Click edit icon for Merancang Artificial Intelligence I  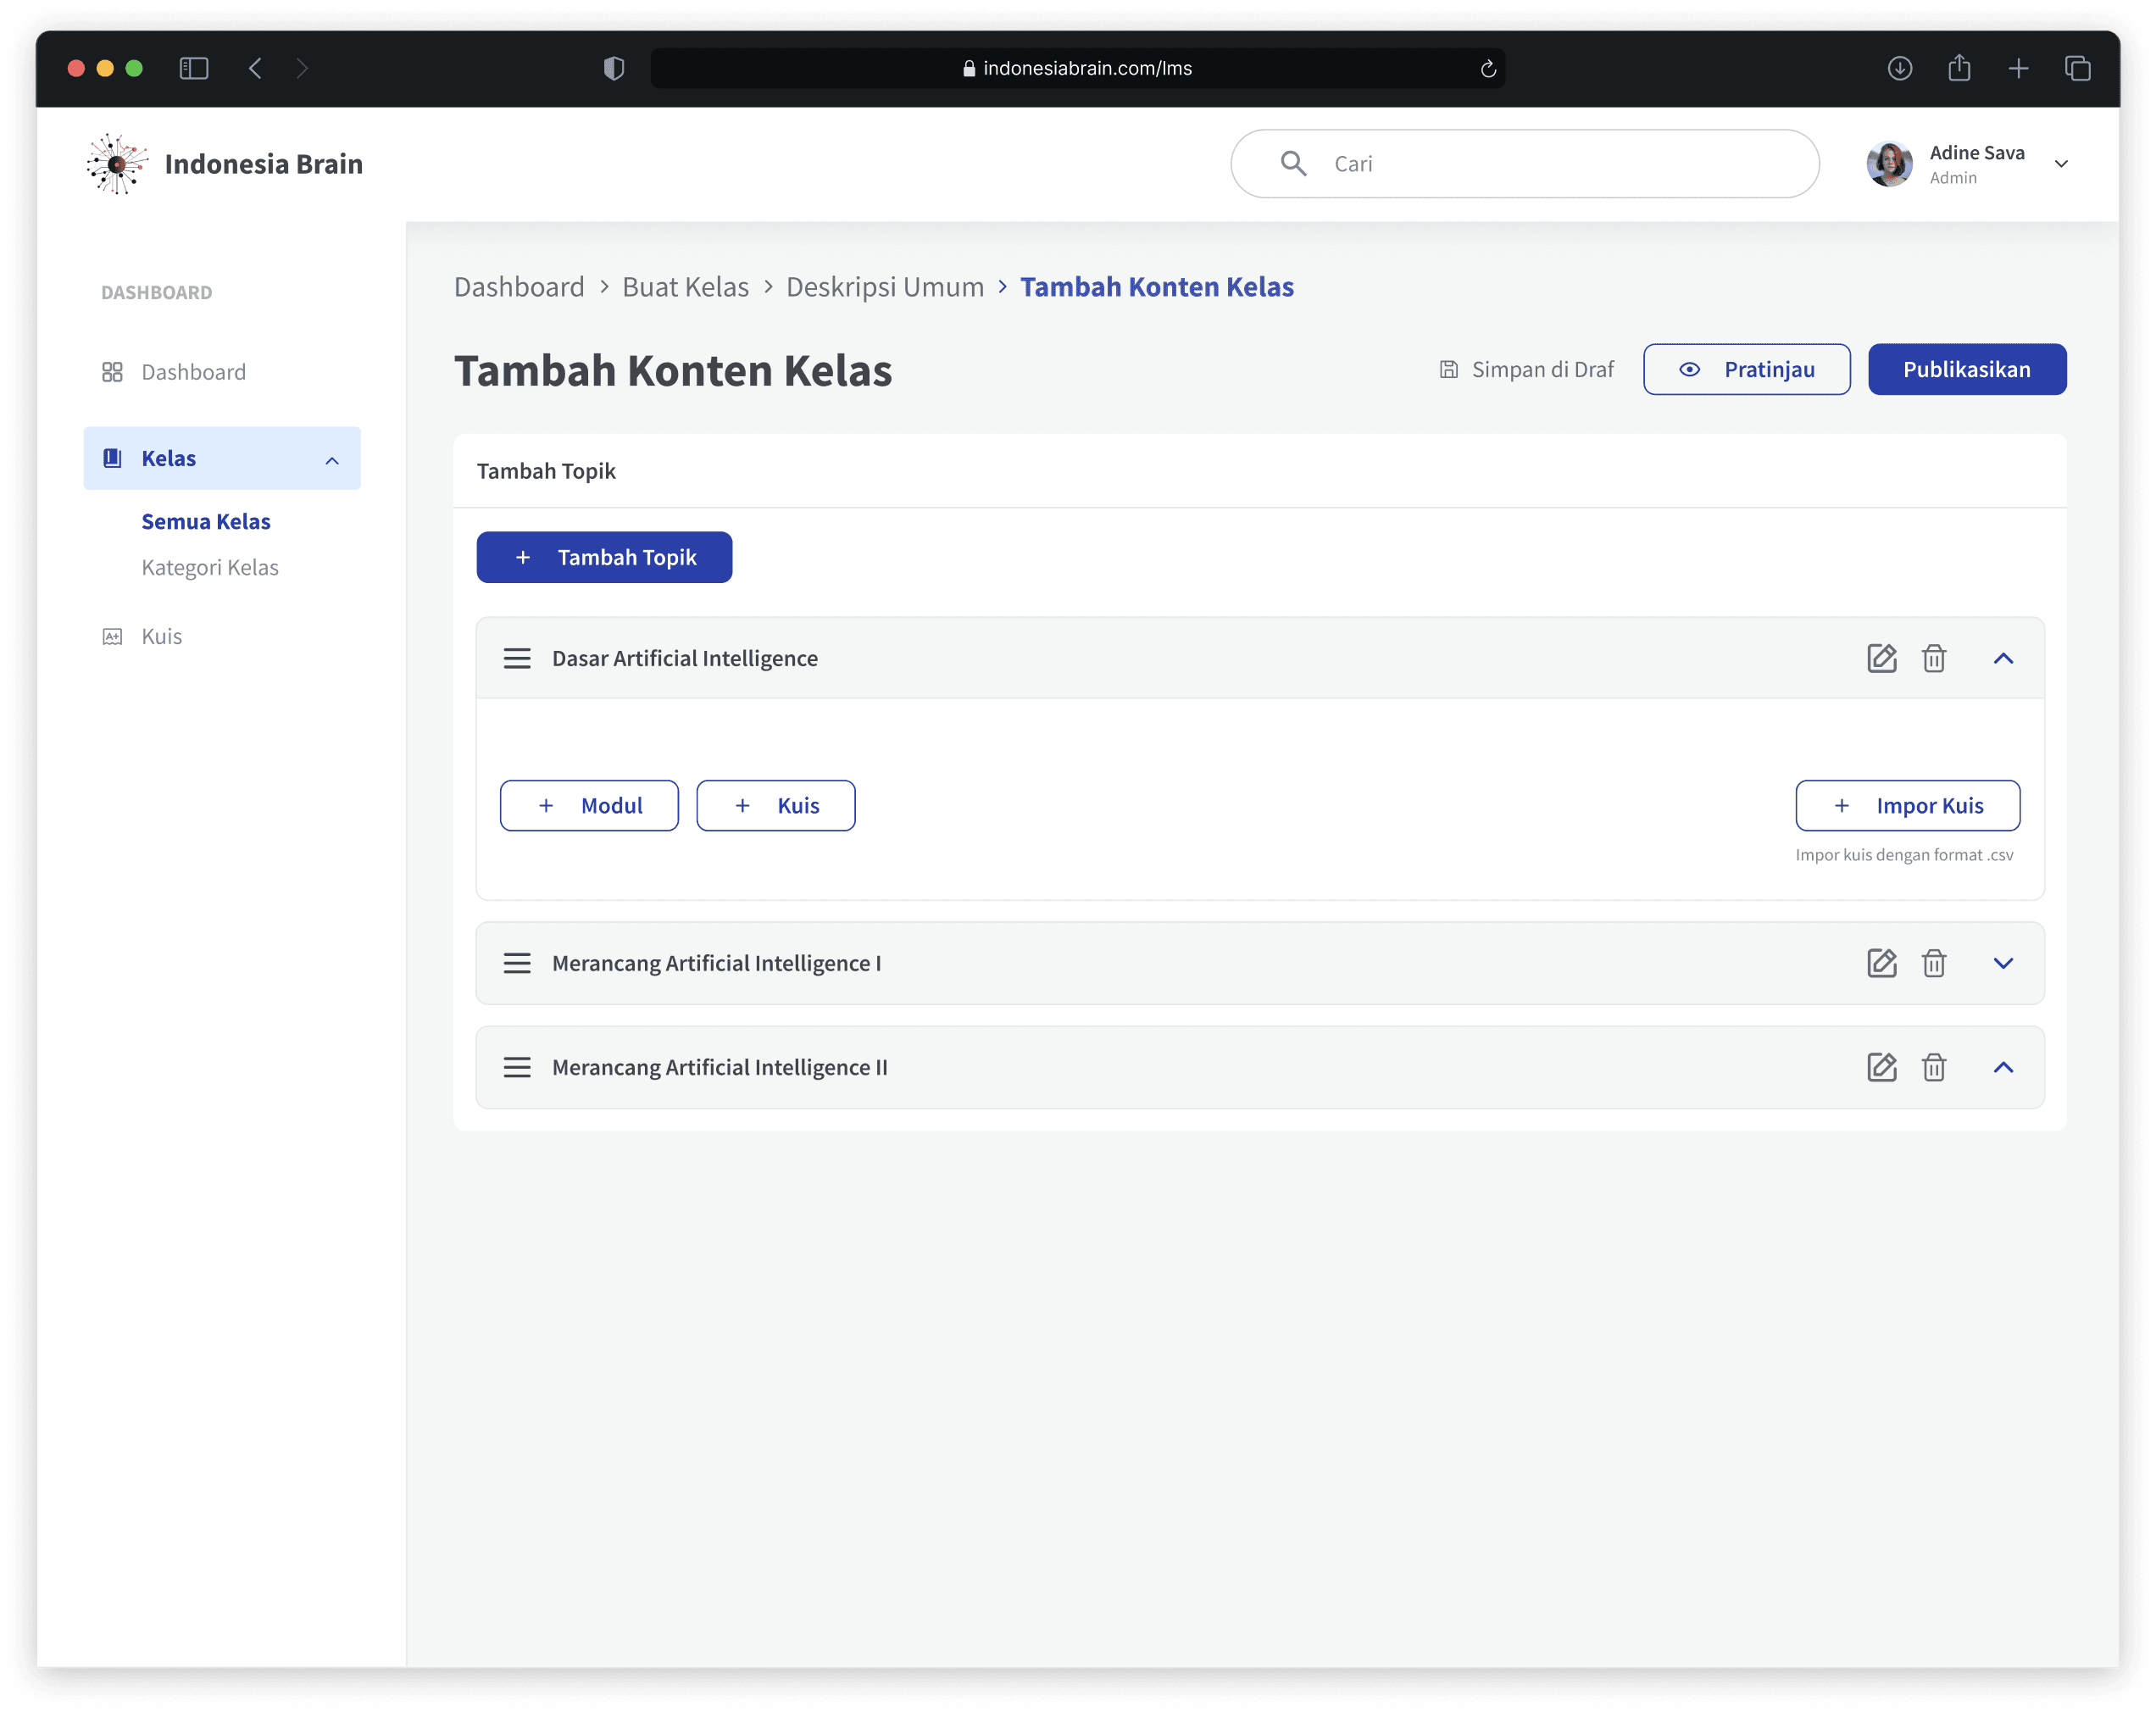[x=1881, y=963]
